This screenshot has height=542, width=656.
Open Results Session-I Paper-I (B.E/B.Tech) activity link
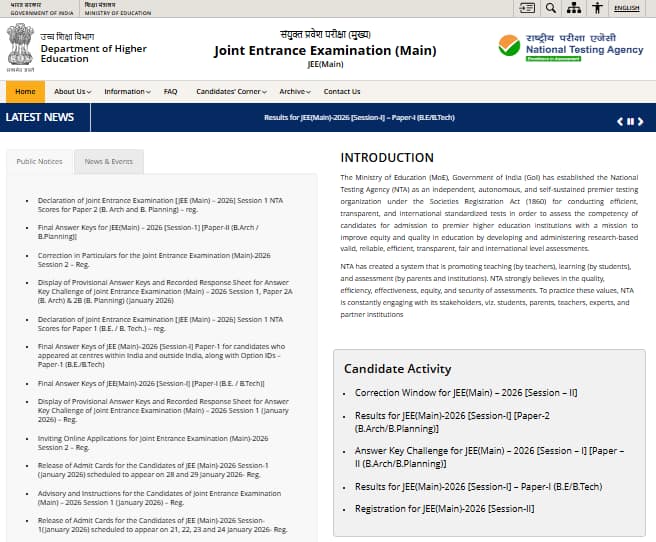coord(478,487)
